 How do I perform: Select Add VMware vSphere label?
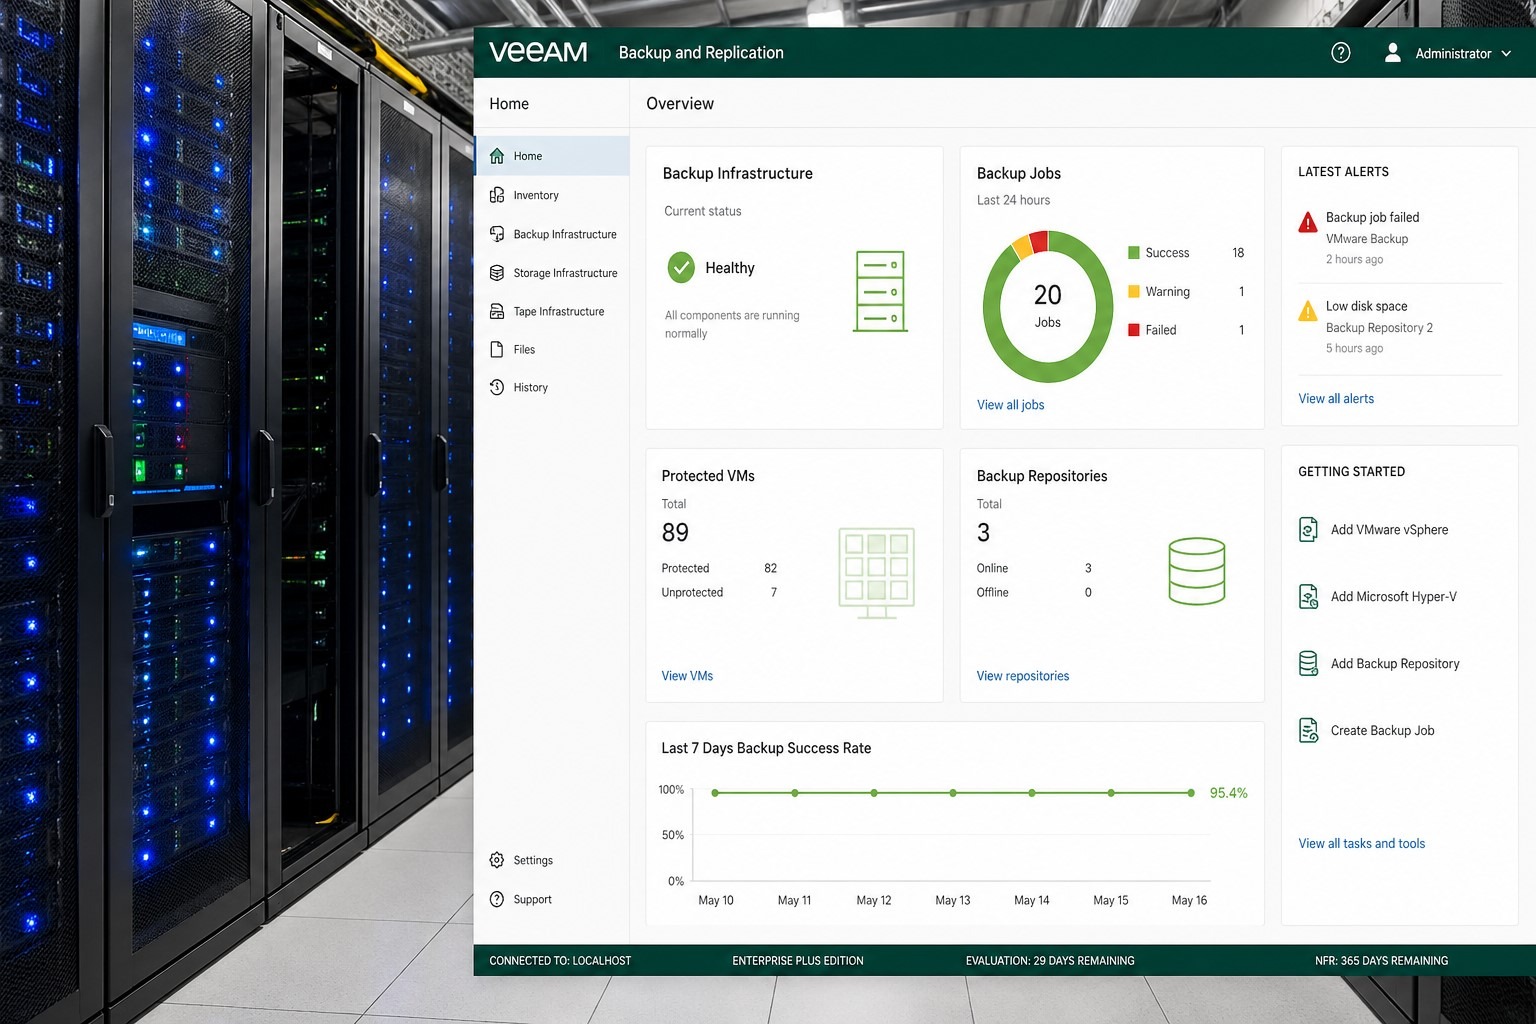click(x=1389, y=530)
